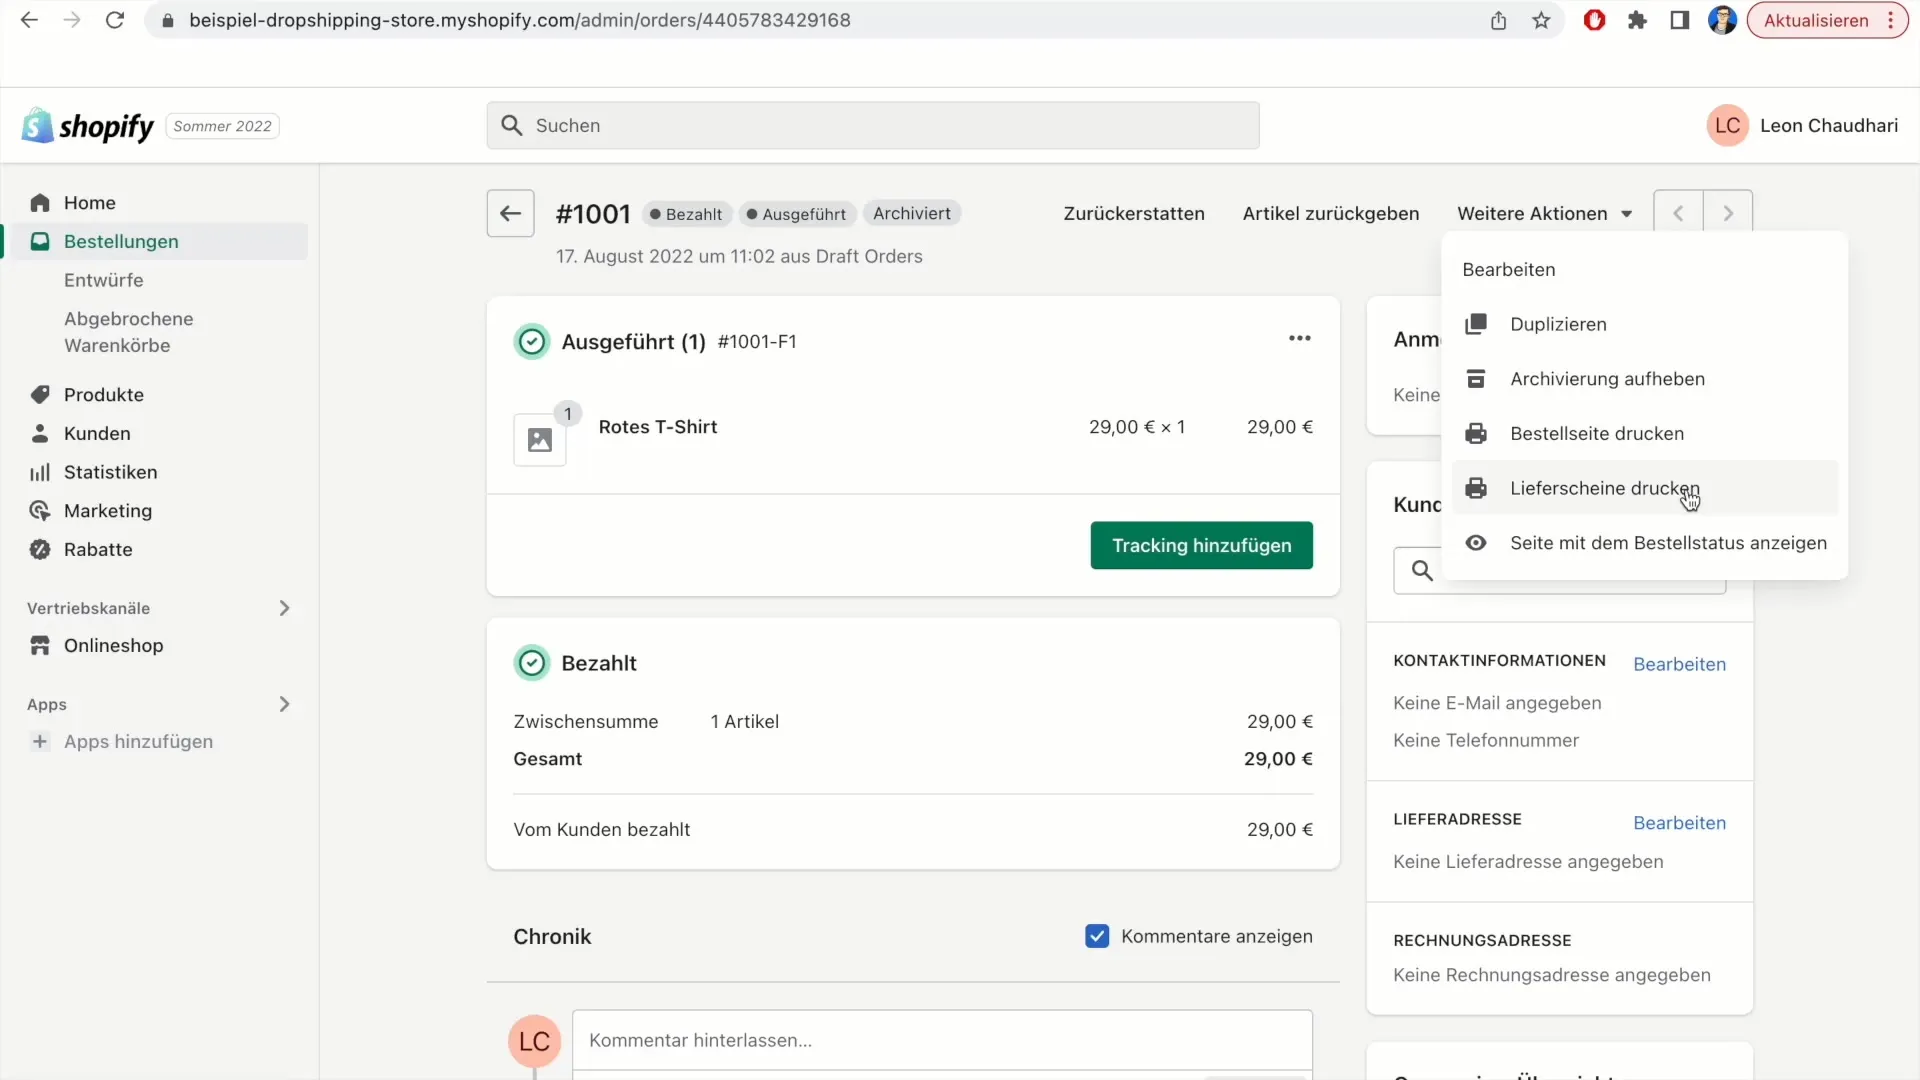Expand Vertriebskanäle section expander
This screenshot has height=1080, width=1920.
[284, 608]
